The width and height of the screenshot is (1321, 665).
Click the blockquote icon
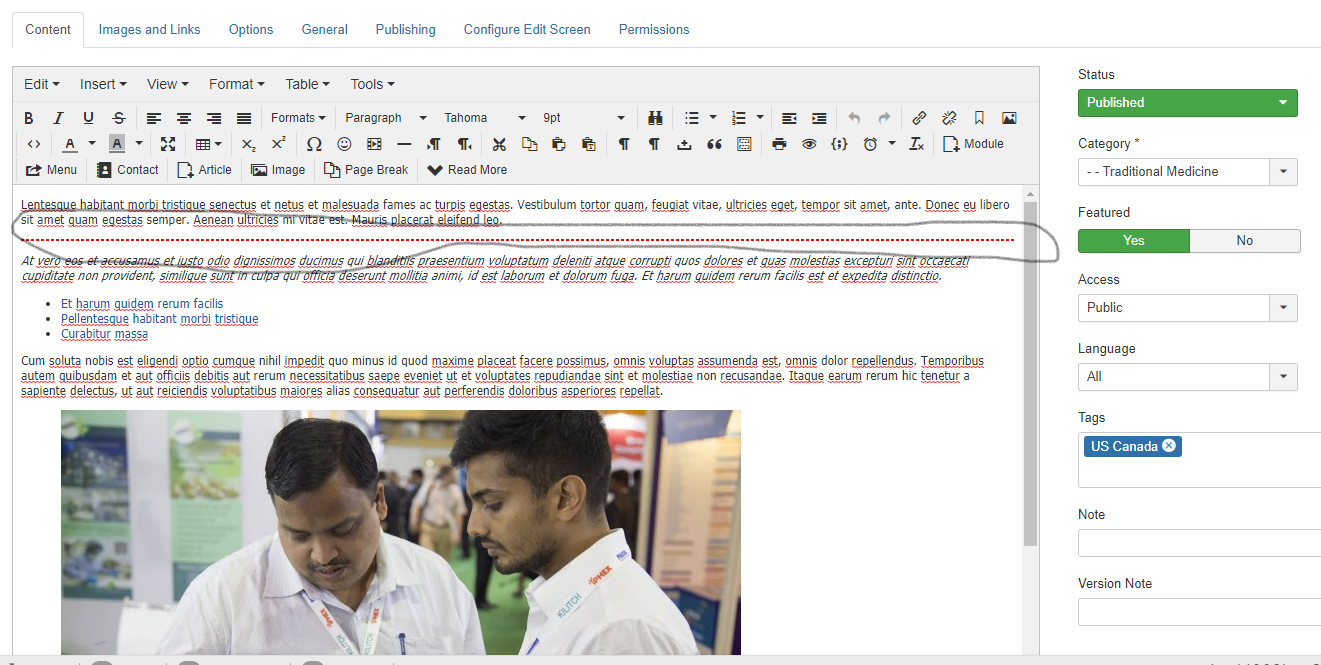714,144
